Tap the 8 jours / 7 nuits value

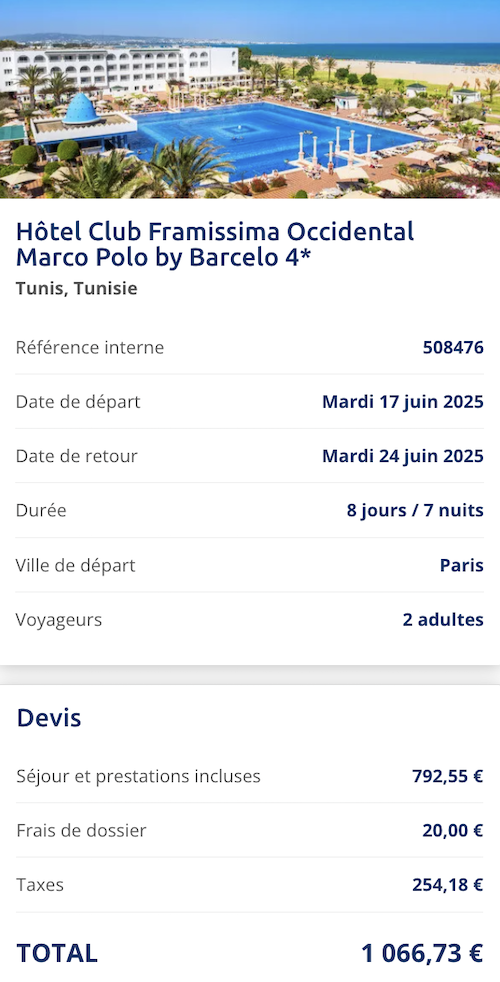pos(415,510)
